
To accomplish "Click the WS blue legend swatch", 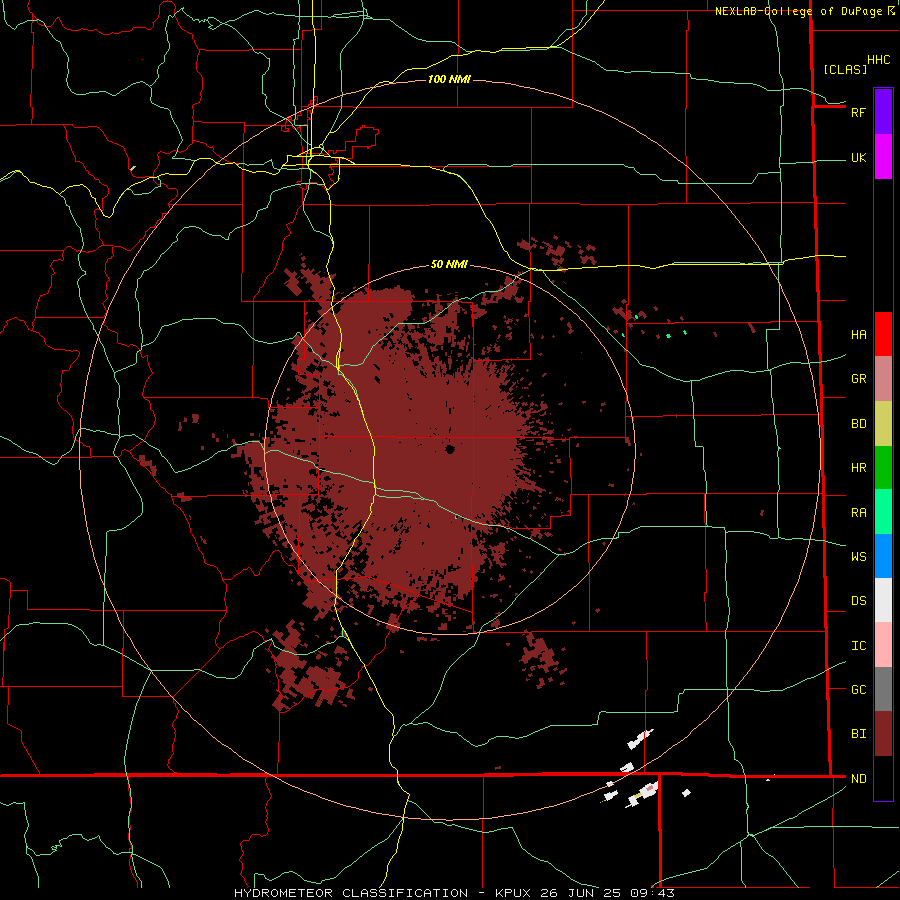I will (x=883, y=556).
